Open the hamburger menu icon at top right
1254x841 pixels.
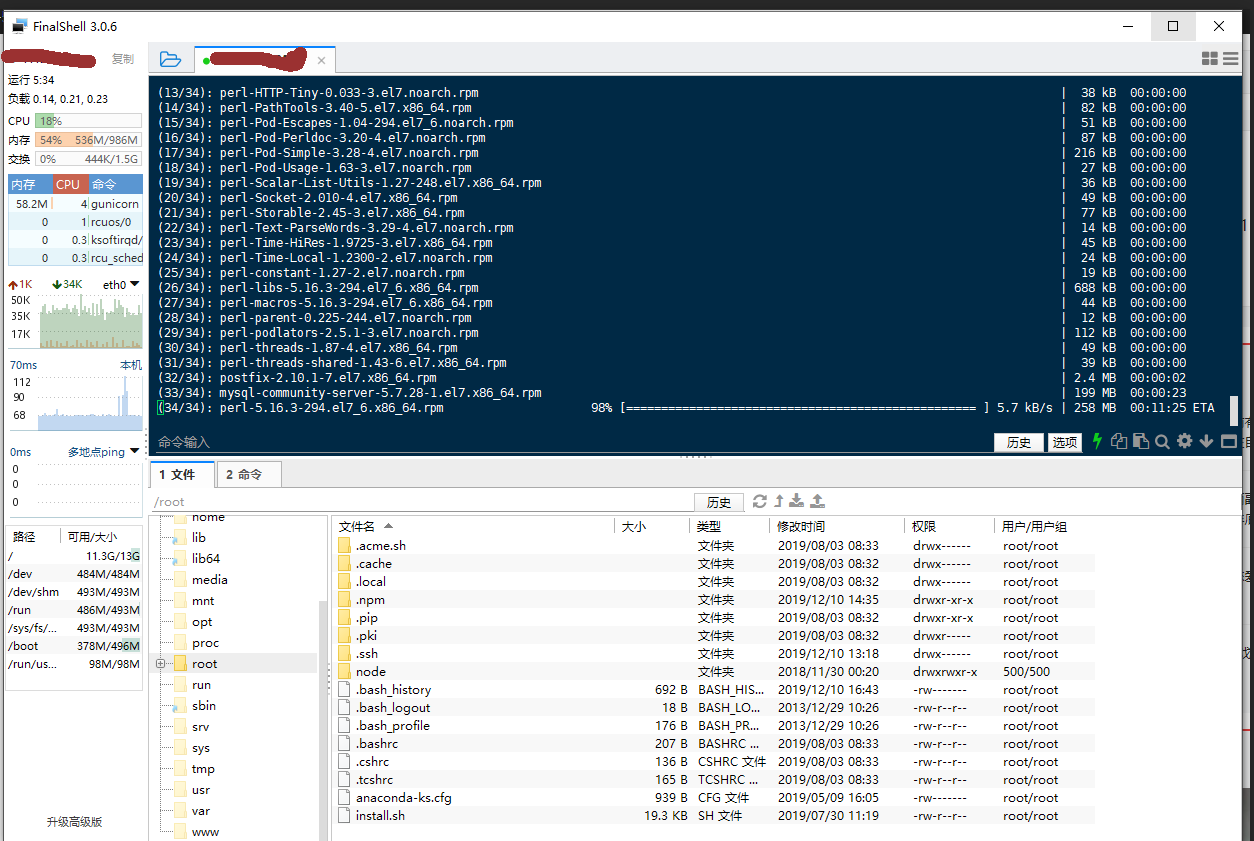[1231, 59]
